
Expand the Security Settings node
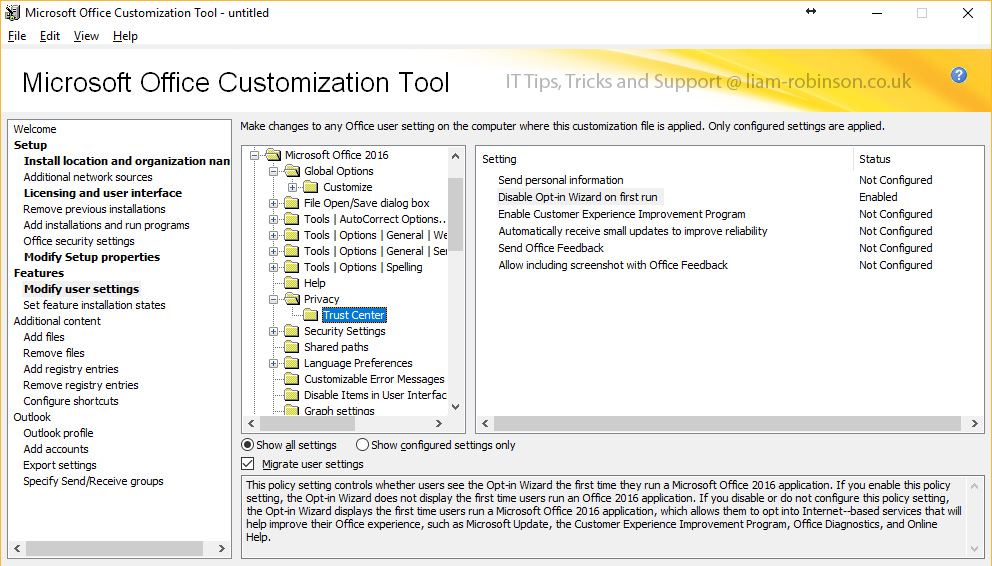(273, 331)
